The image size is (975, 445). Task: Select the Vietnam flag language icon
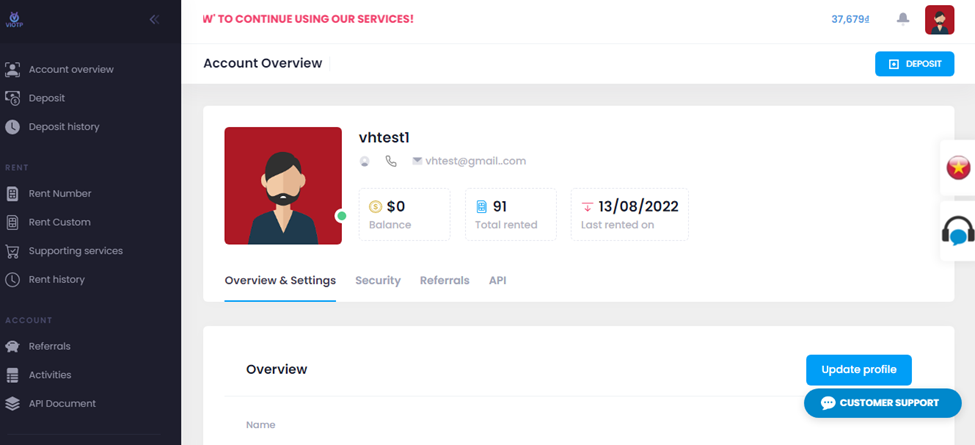(x=958, y=167)
